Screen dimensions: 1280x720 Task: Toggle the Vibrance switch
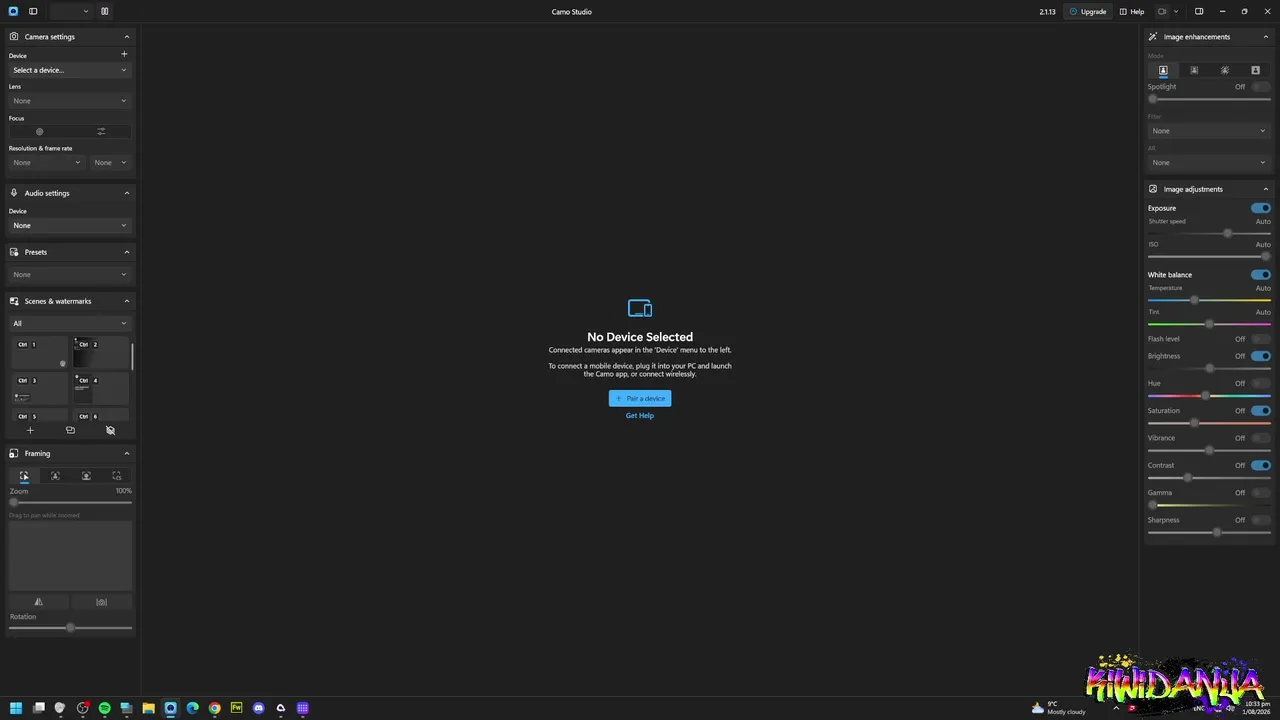pos(1261,438)
